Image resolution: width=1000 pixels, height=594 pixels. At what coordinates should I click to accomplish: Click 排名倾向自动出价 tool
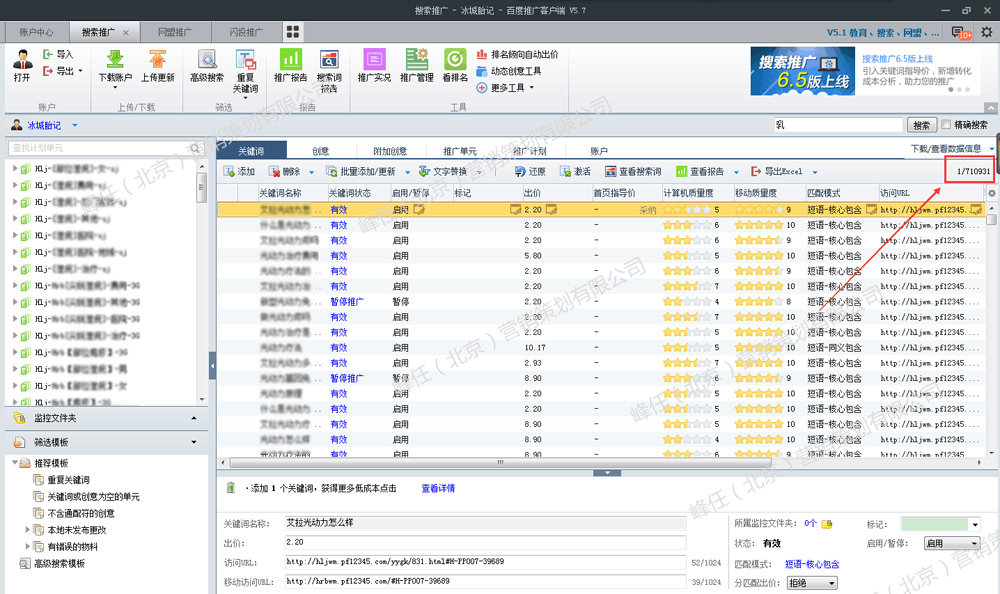517,54
